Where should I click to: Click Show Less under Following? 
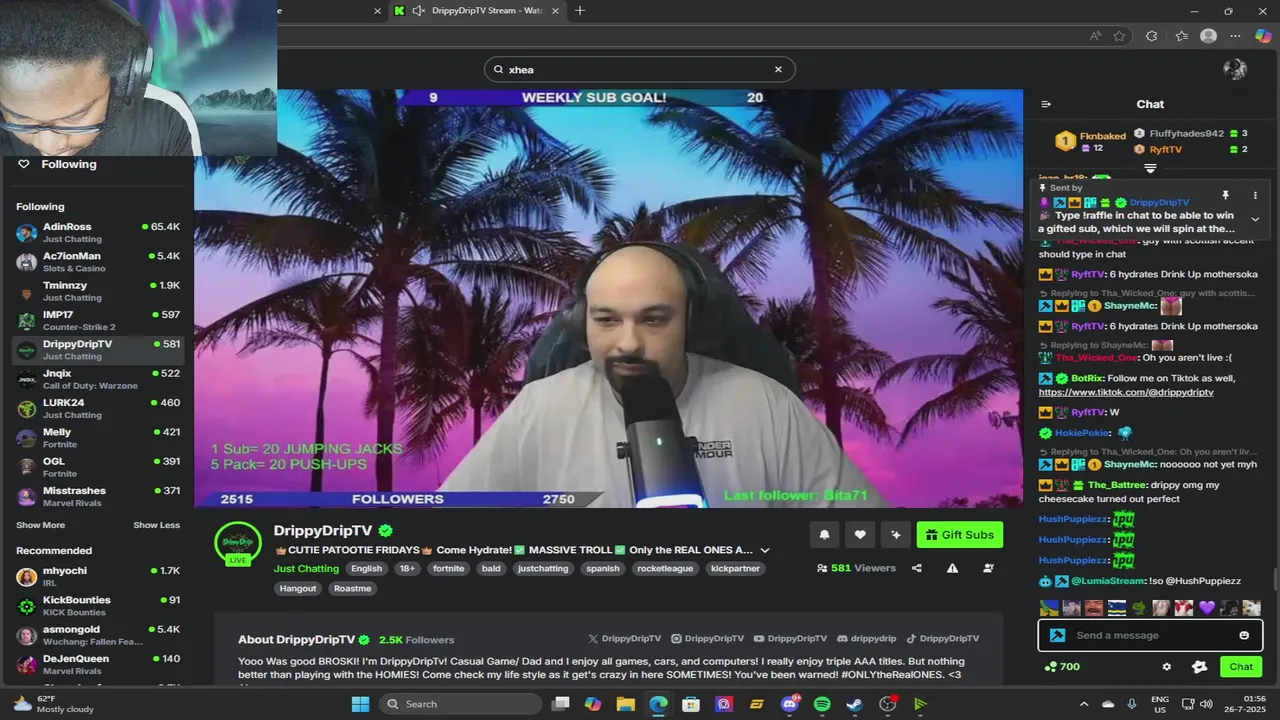[157, 525]
